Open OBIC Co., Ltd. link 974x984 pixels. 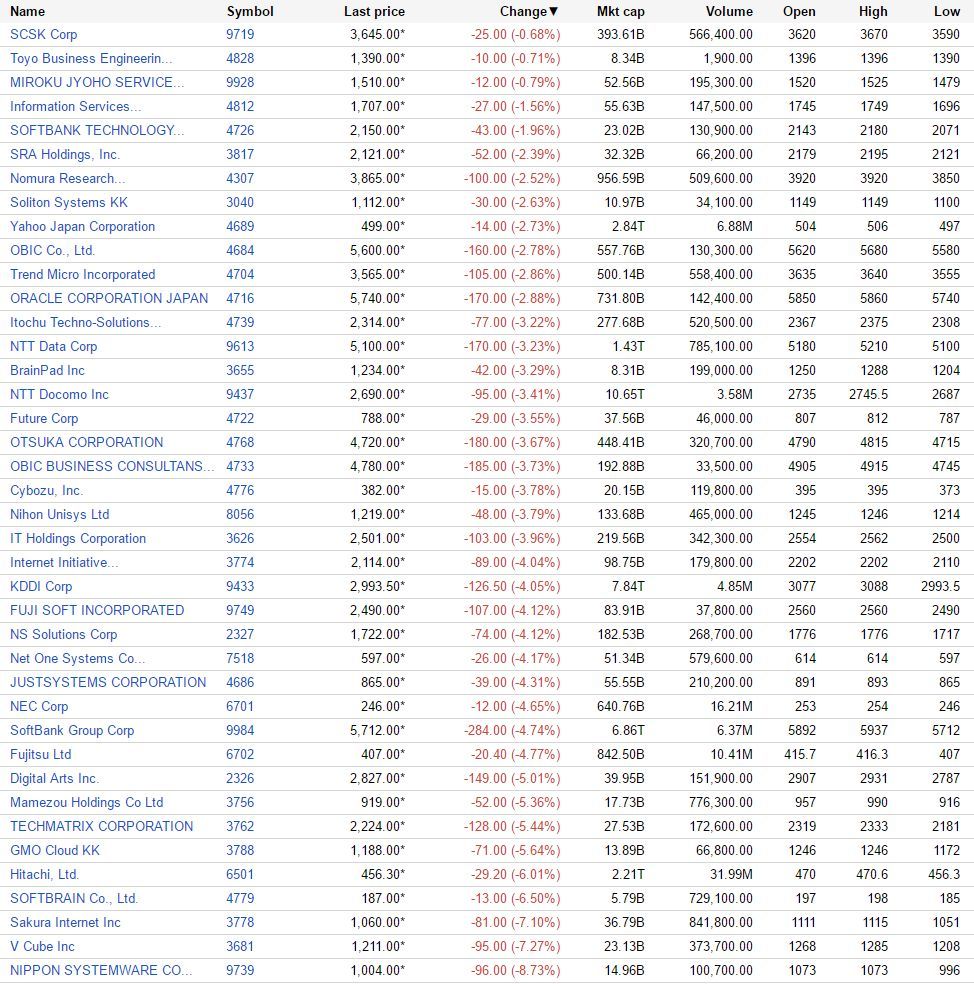click(x=52, y=250)
